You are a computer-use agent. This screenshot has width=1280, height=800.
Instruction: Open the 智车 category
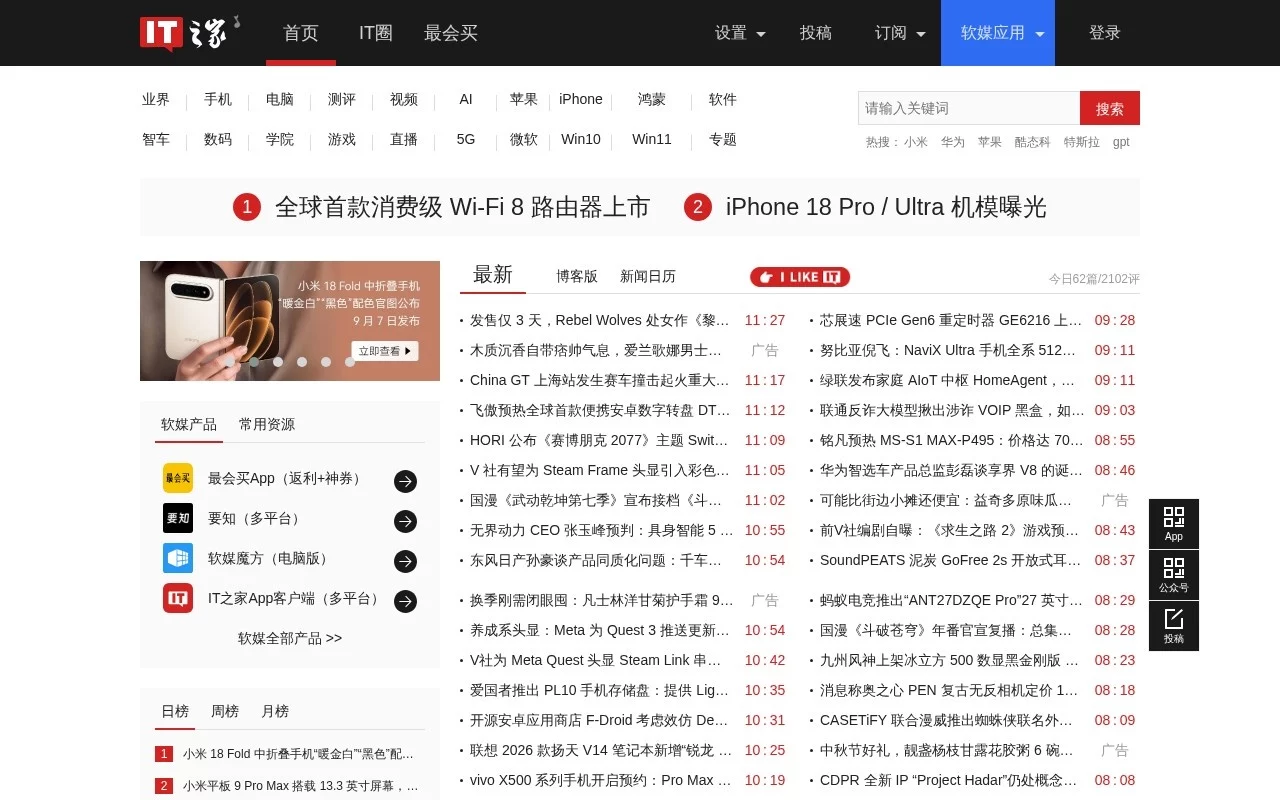[156, 139]
